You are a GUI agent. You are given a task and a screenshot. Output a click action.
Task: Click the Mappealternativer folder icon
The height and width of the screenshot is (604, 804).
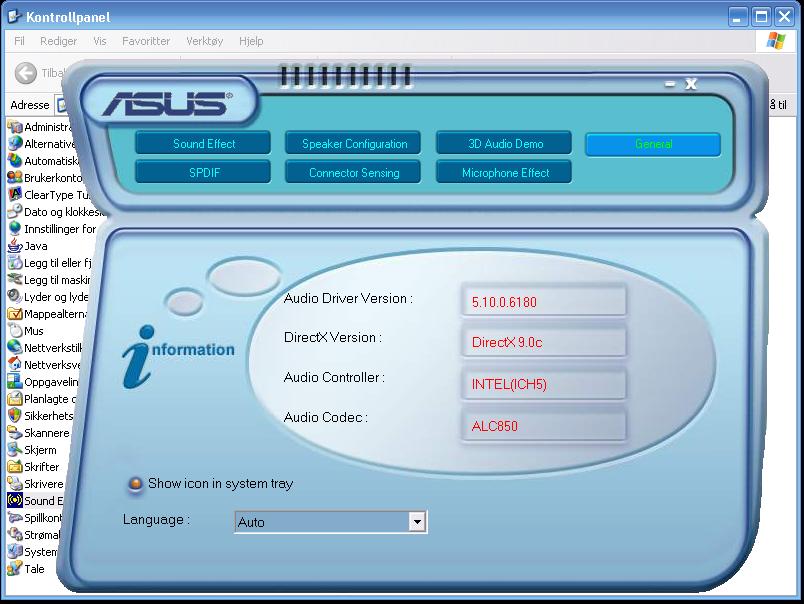[15, 313]
